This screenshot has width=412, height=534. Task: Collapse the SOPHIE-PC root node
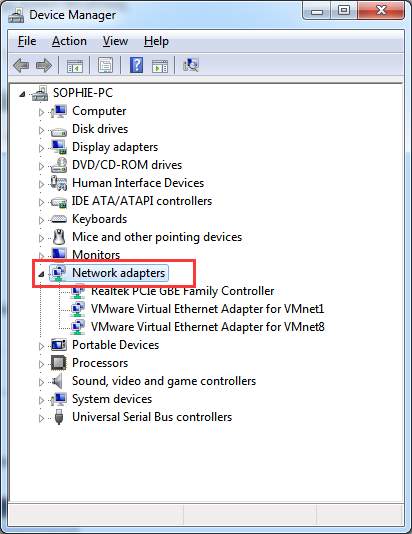22,94
